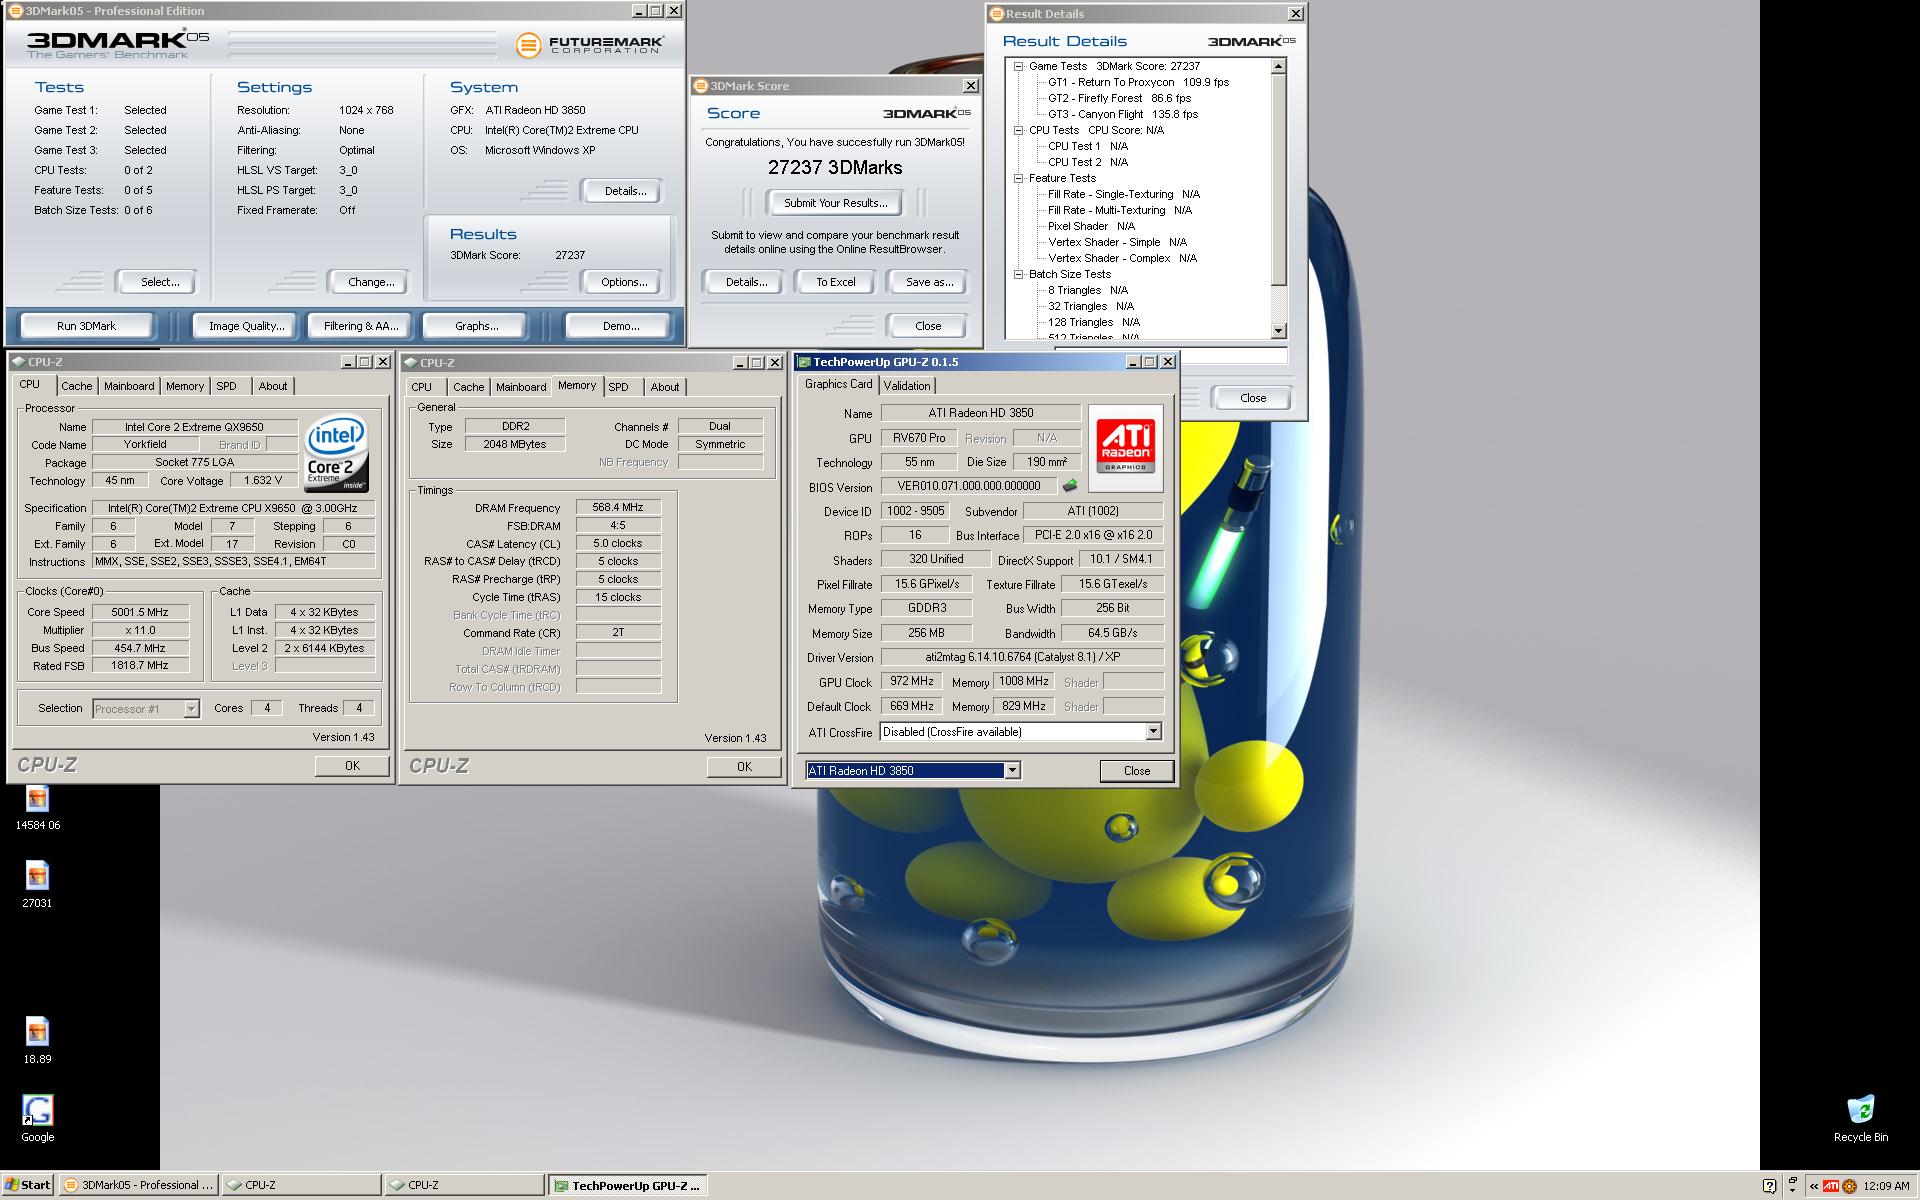Click the Result Details scrollbar down arrow
Viewport: 1920px width, 1200px height.
(x=1278, y=330)
